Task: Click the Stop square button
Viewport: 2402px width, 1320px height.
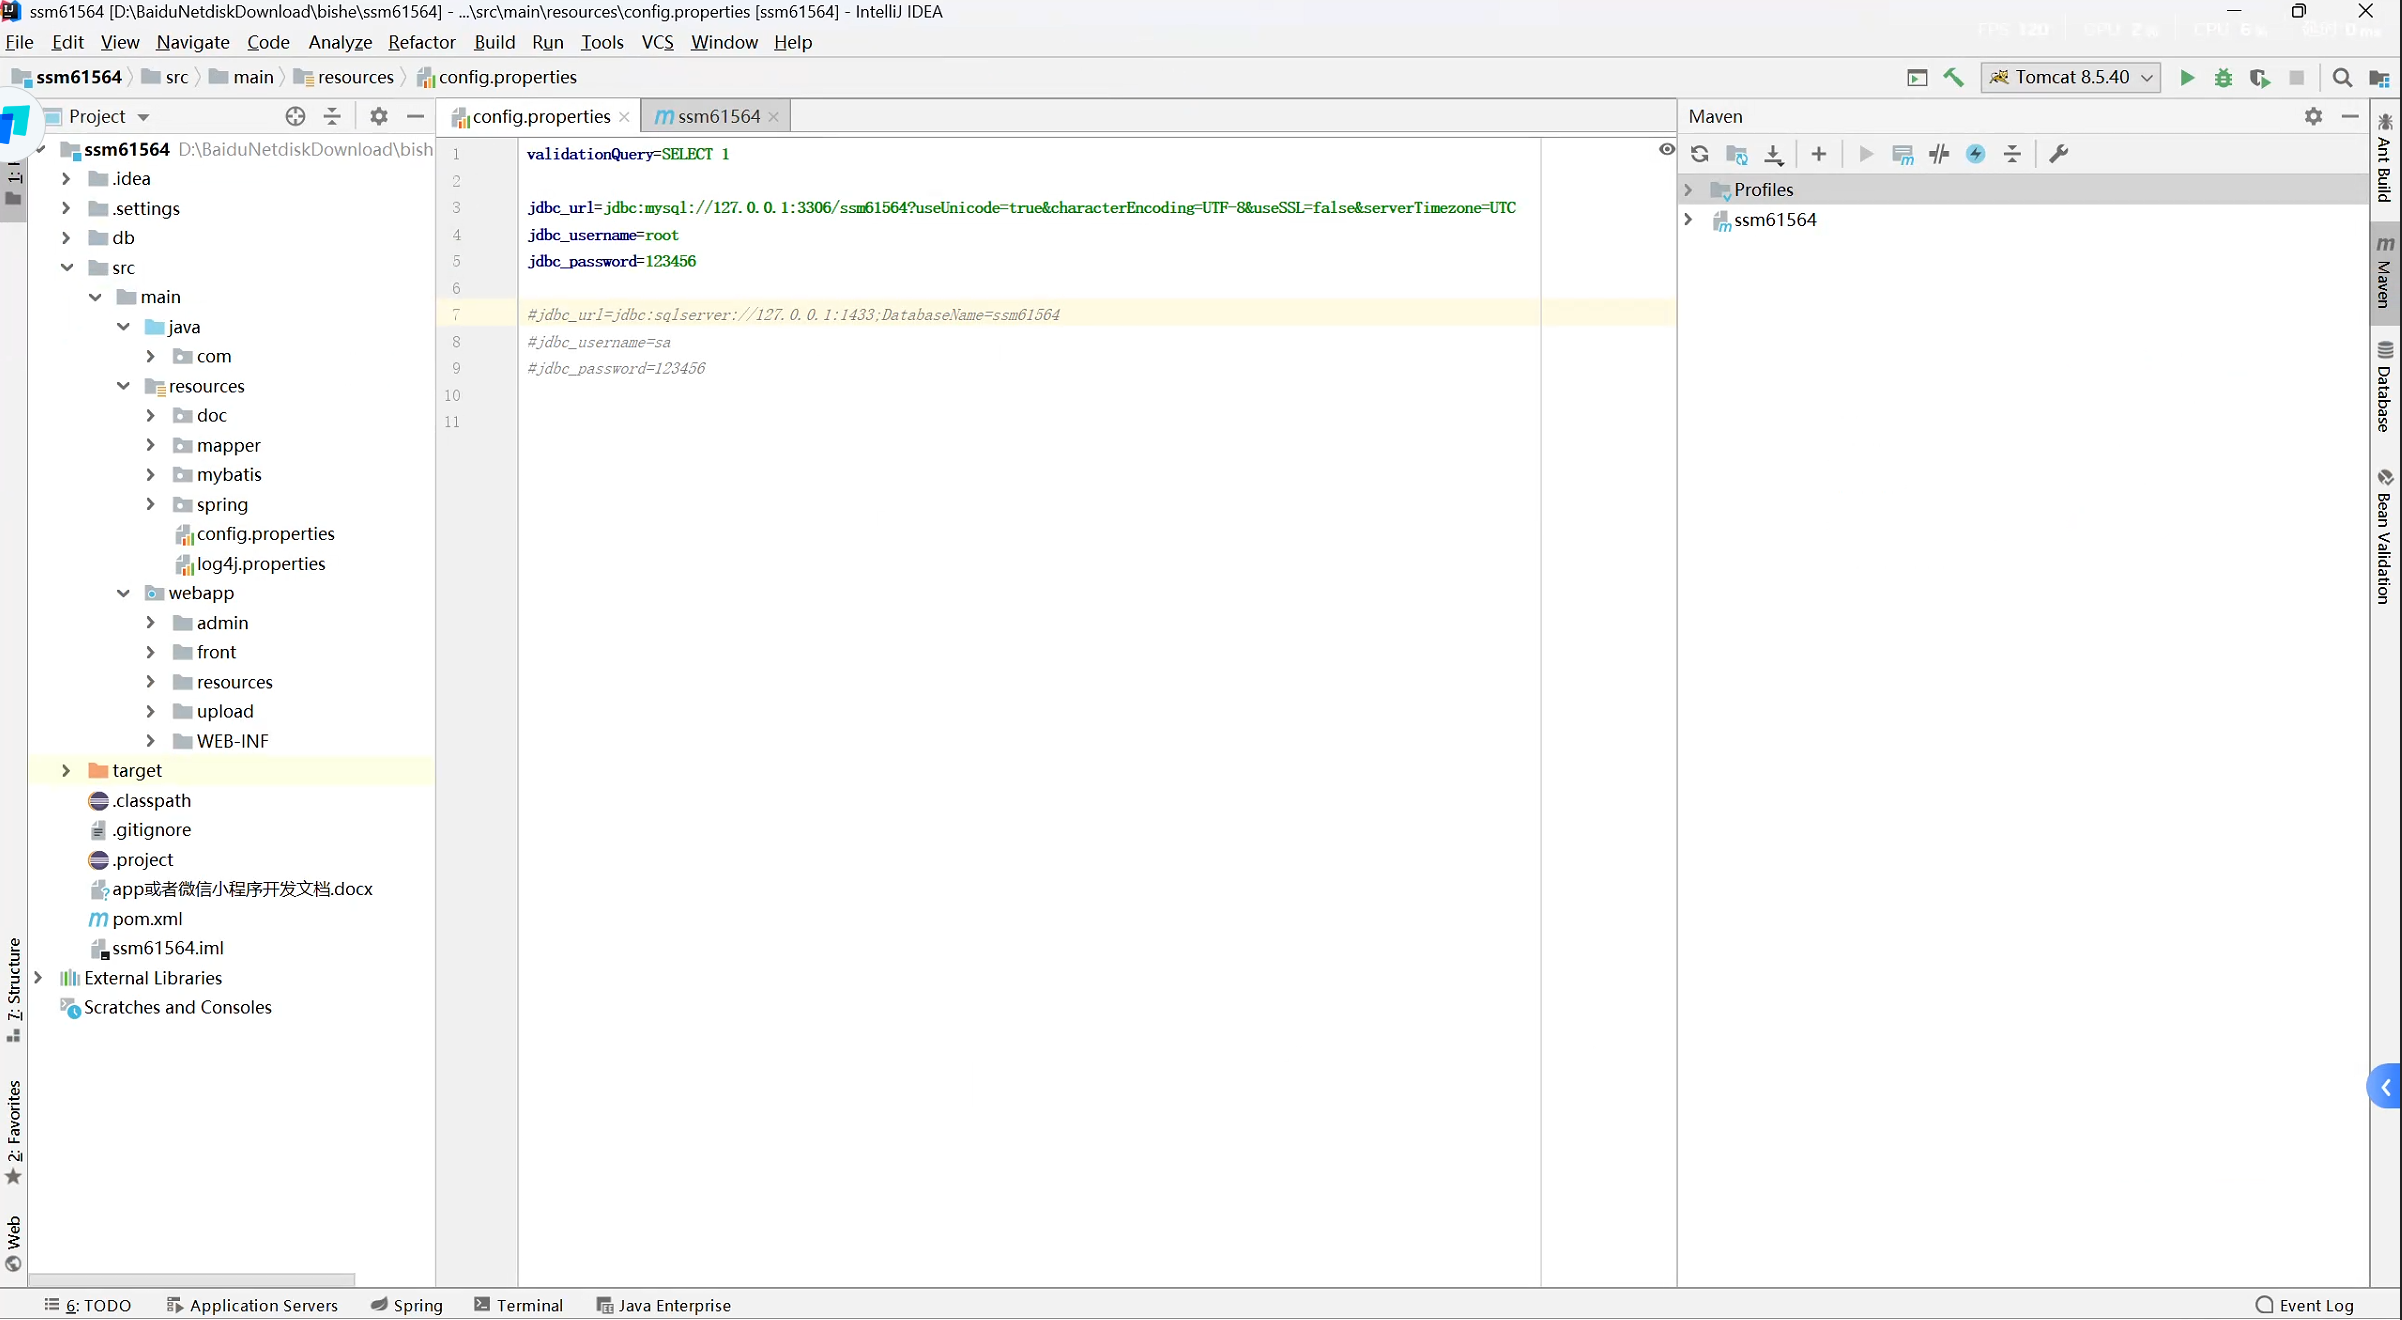Action: click(2297, 78)
